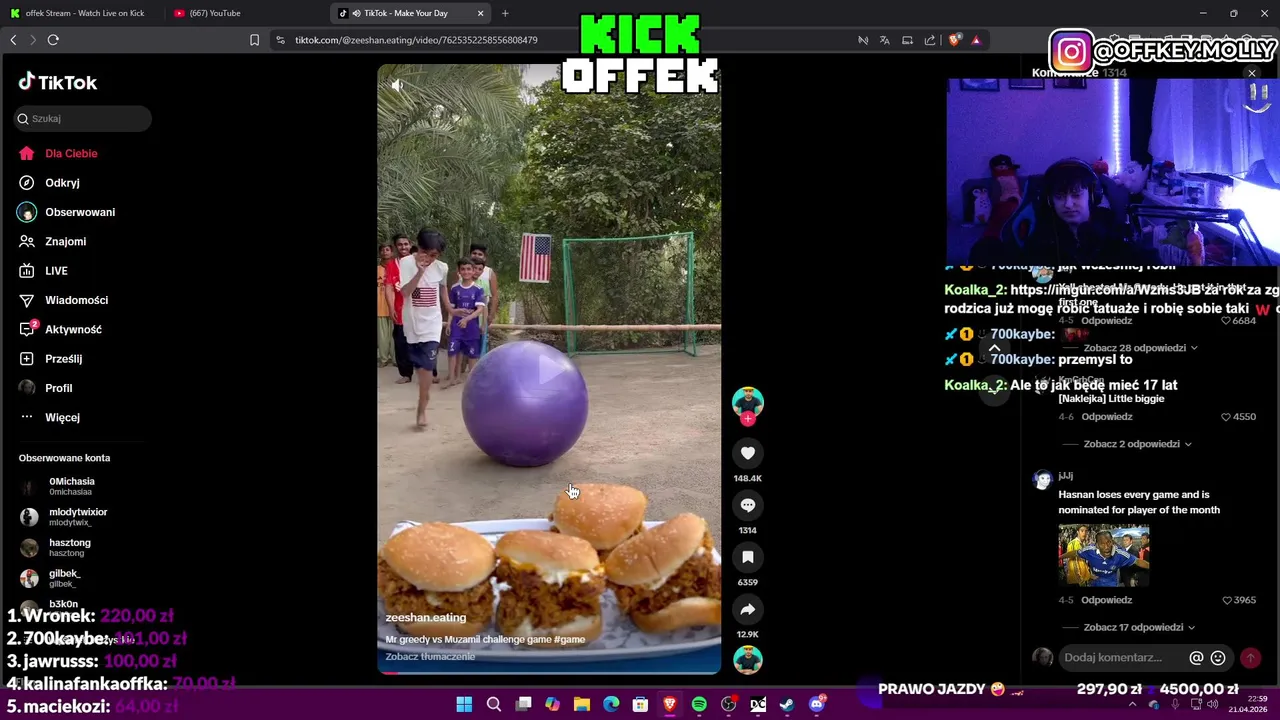Send the comment with the red arrow button
1280x720 pixels.
coord(1250,658)
